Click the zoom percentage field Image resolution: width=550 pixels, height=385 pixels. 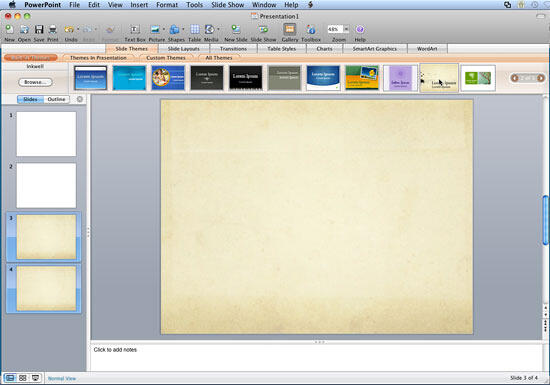(x=335, y=29)
